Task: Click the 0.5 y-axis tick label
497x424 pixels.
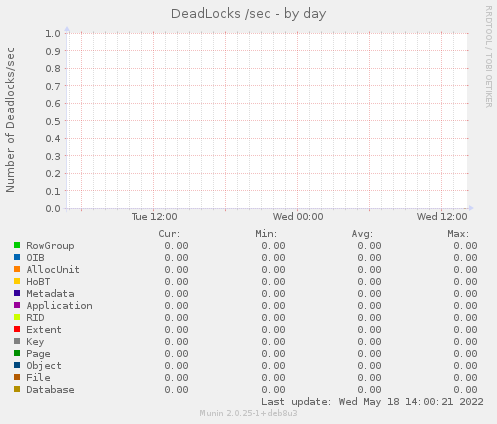Action: click(53, 121)
